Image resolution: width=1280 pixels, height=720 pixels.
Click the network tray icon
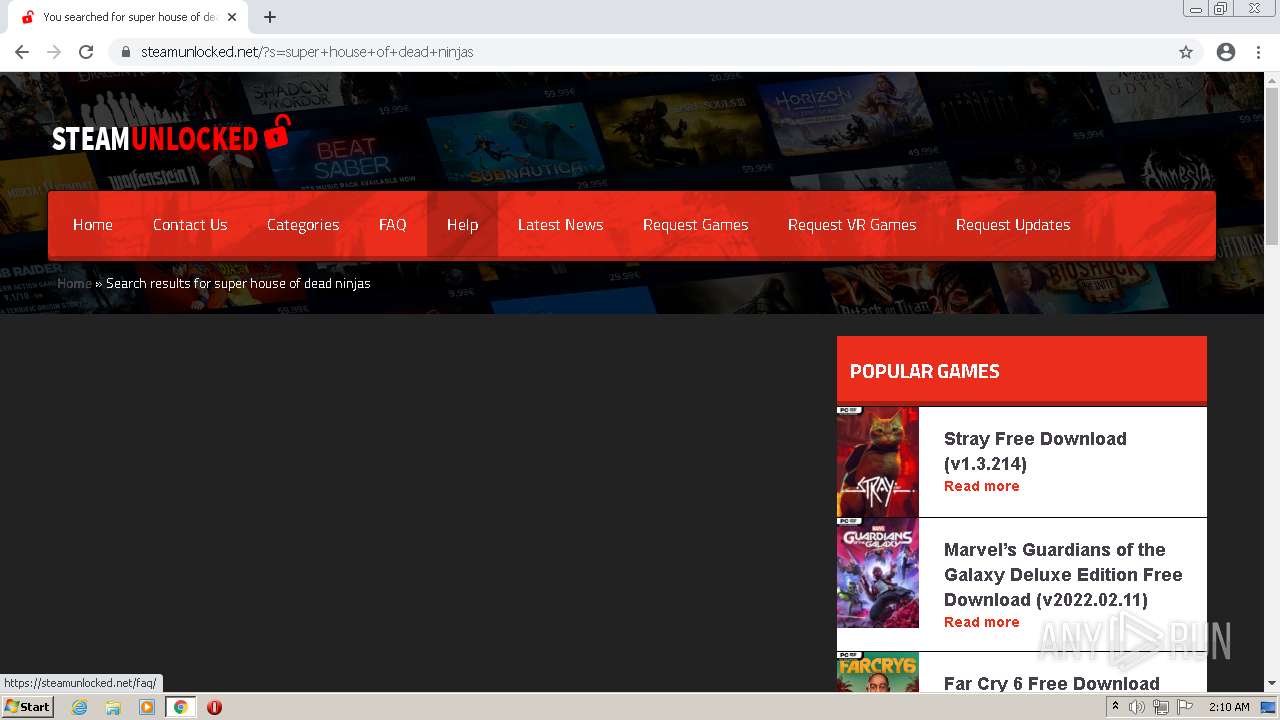coord(1161,707)
